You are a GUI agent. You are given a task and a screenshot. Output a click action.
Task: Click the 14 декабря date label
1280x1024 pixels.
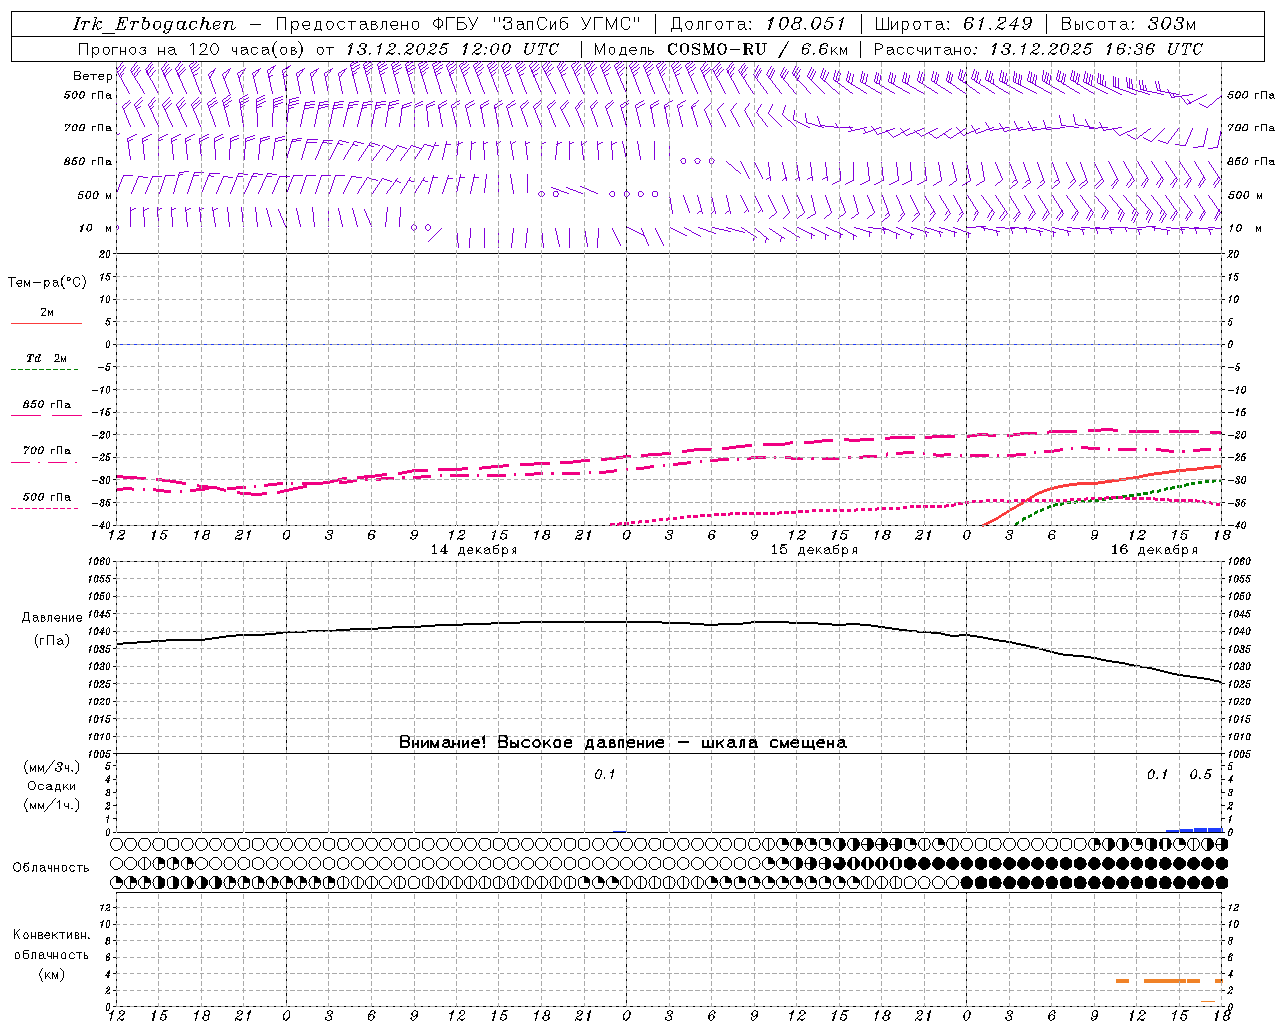pos(474,550)
